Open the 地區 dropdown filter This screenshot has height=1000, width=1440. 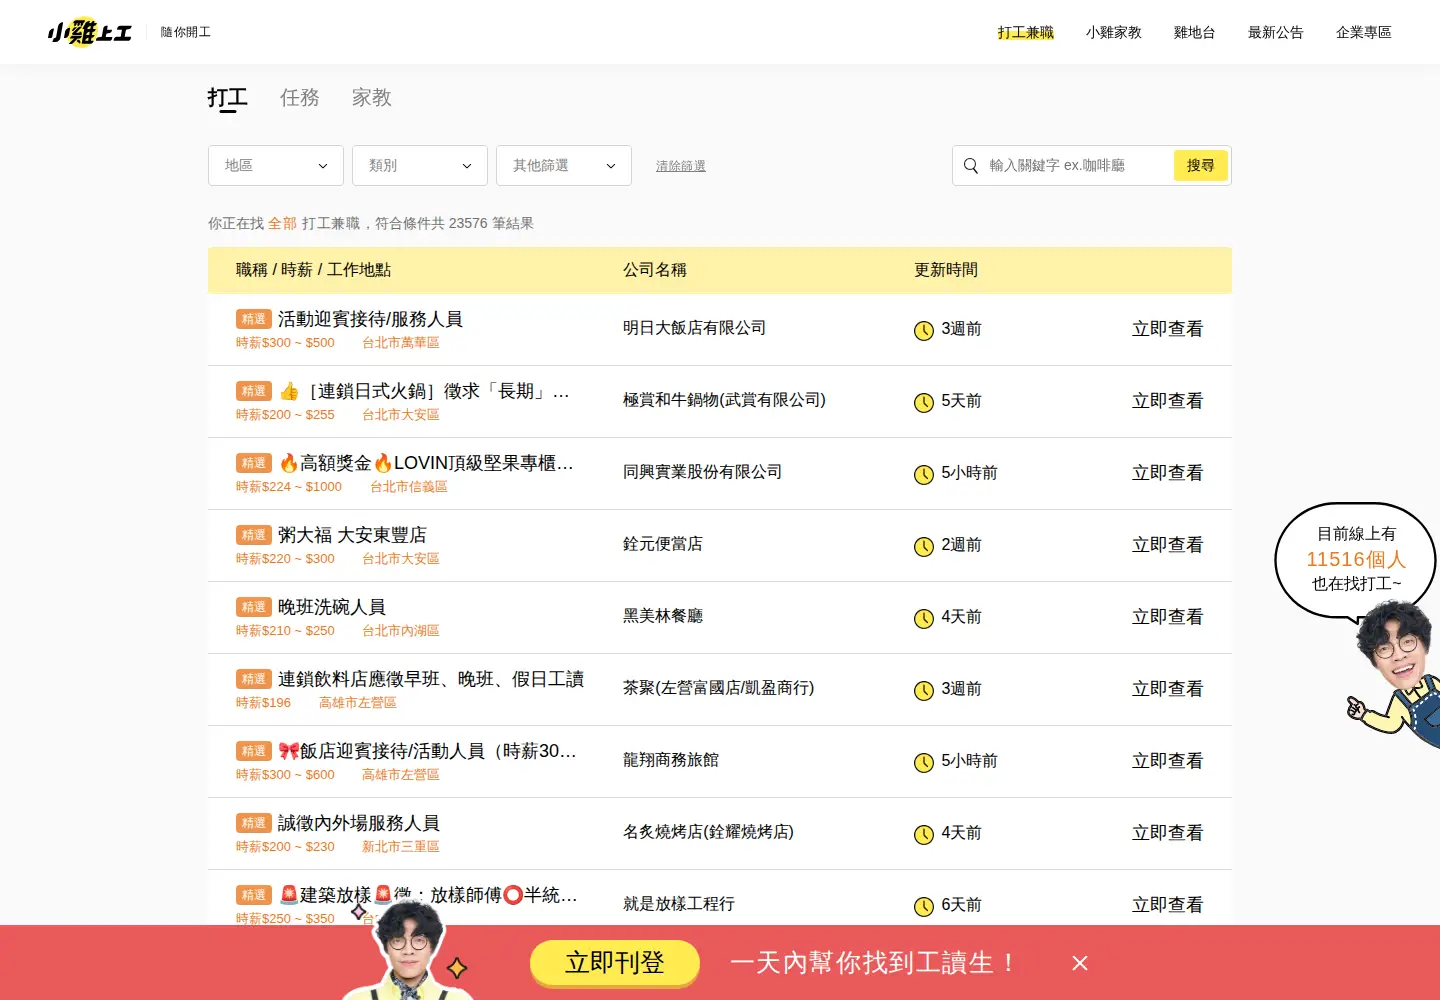click(276, 165)
